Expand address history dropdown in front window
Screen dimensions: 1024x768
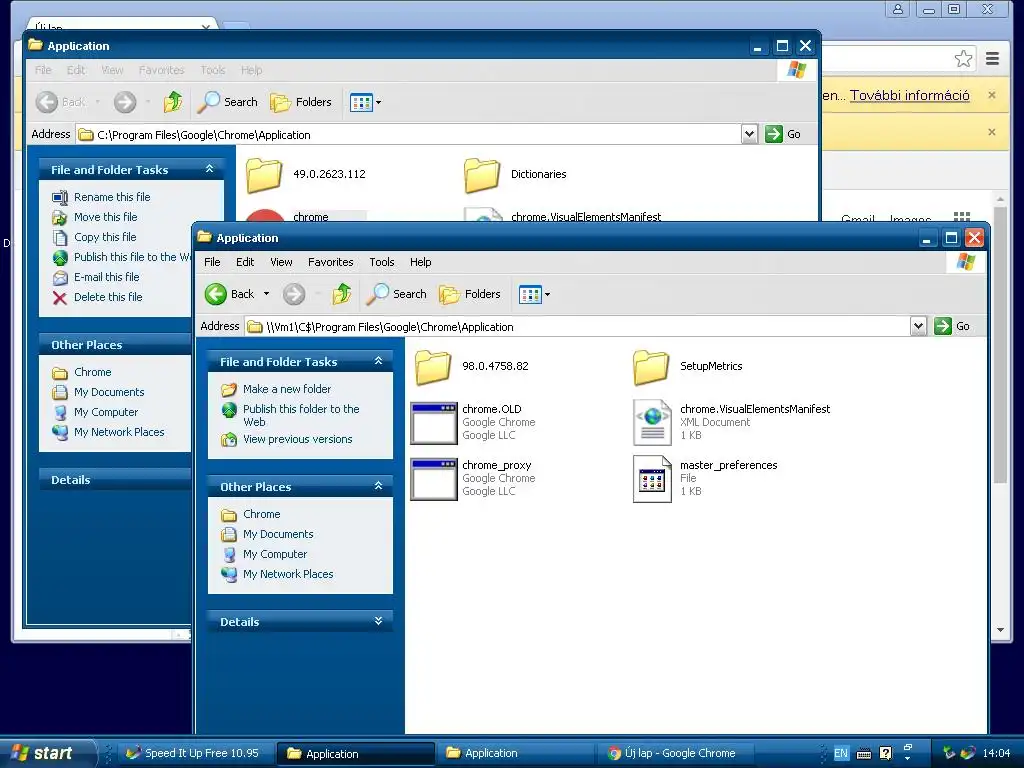(x=918, y=326)
